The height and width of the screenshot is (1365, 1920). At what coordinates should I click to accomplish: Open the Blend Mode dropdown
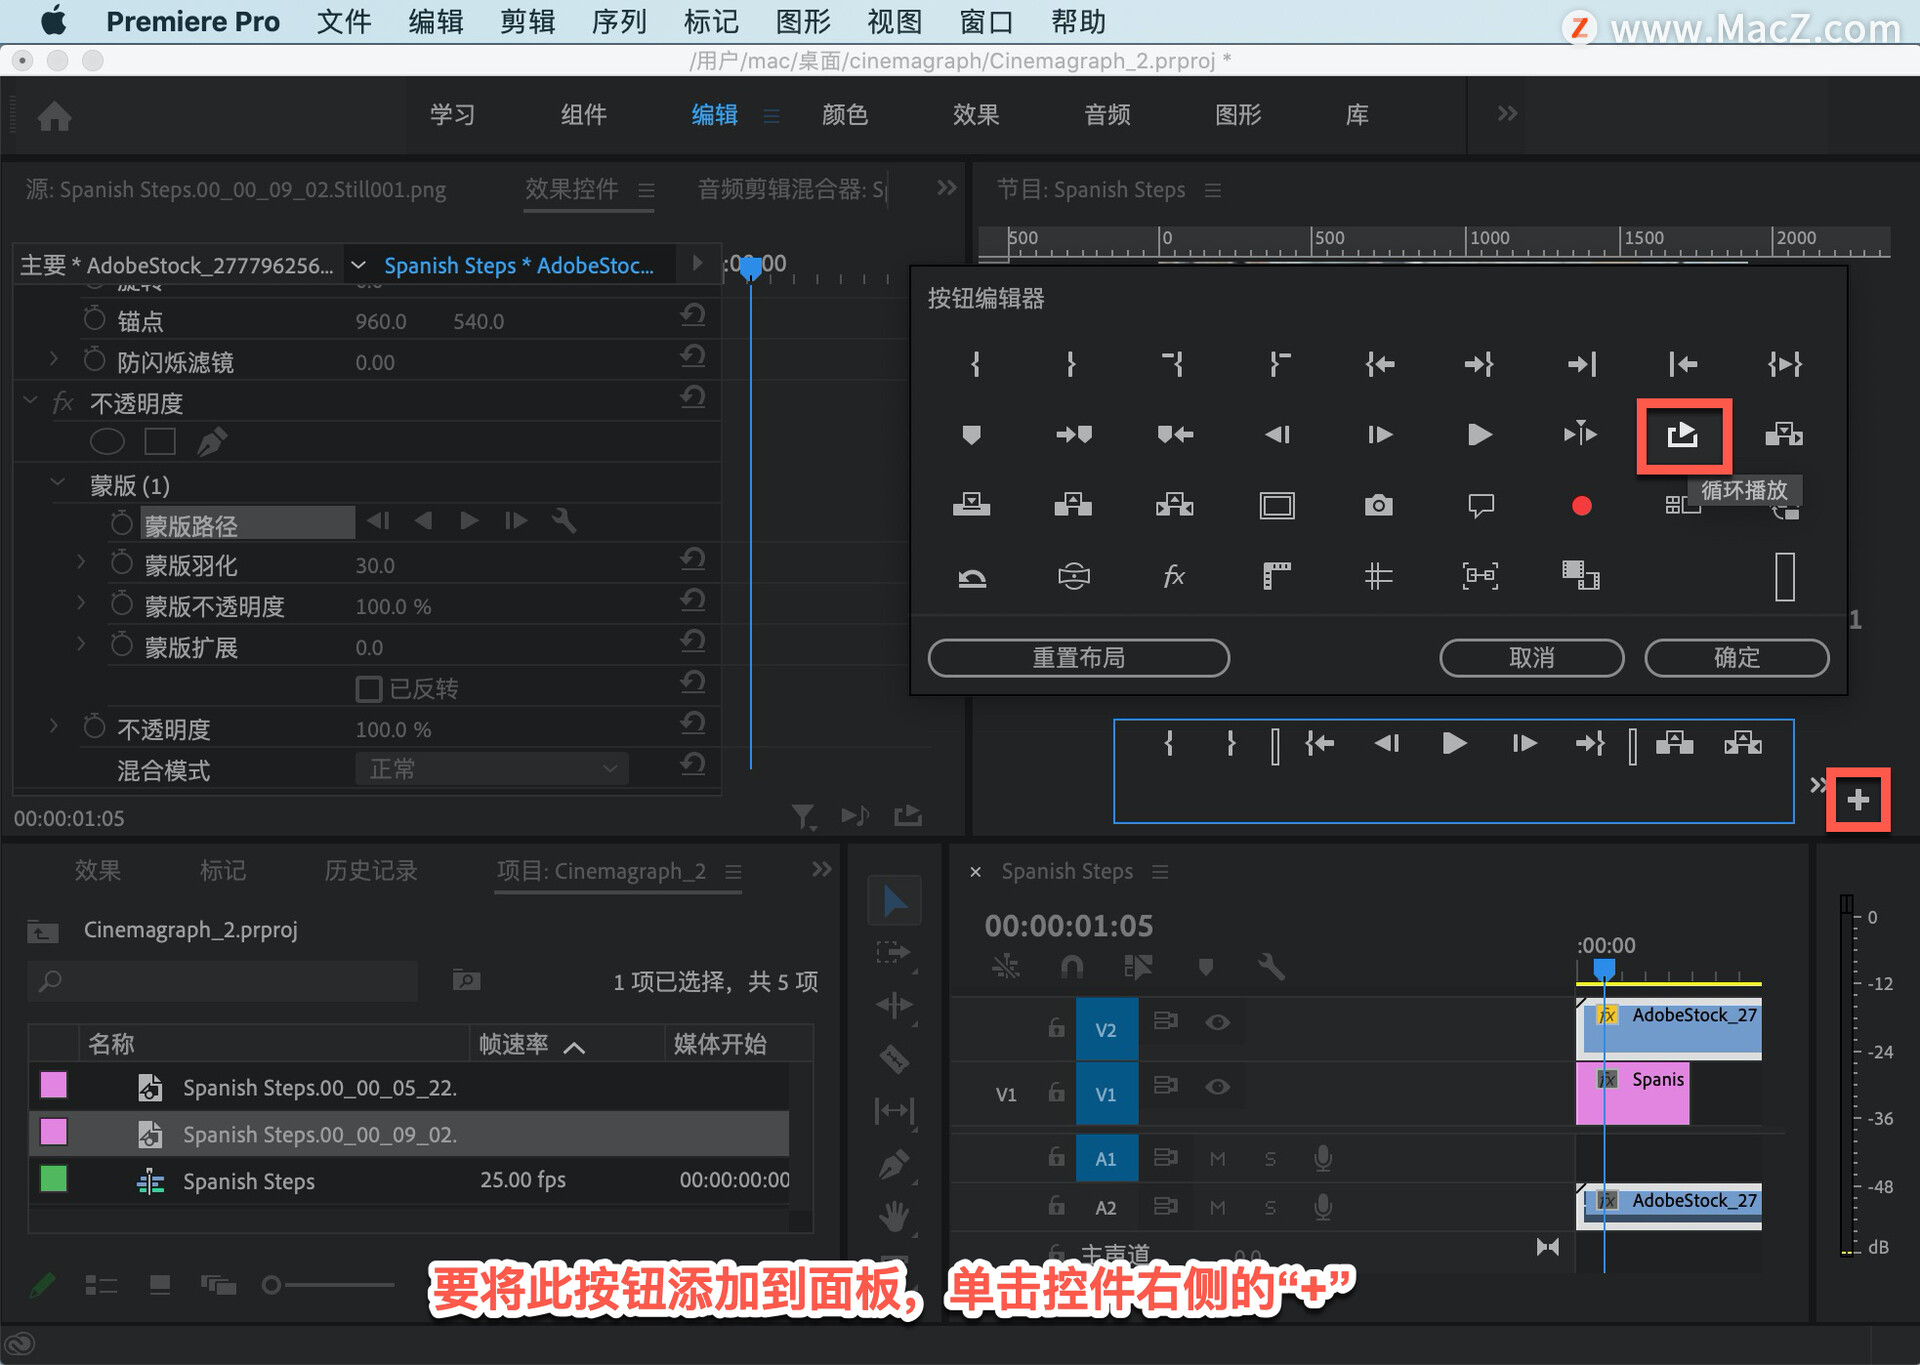(x=491, y=769)
